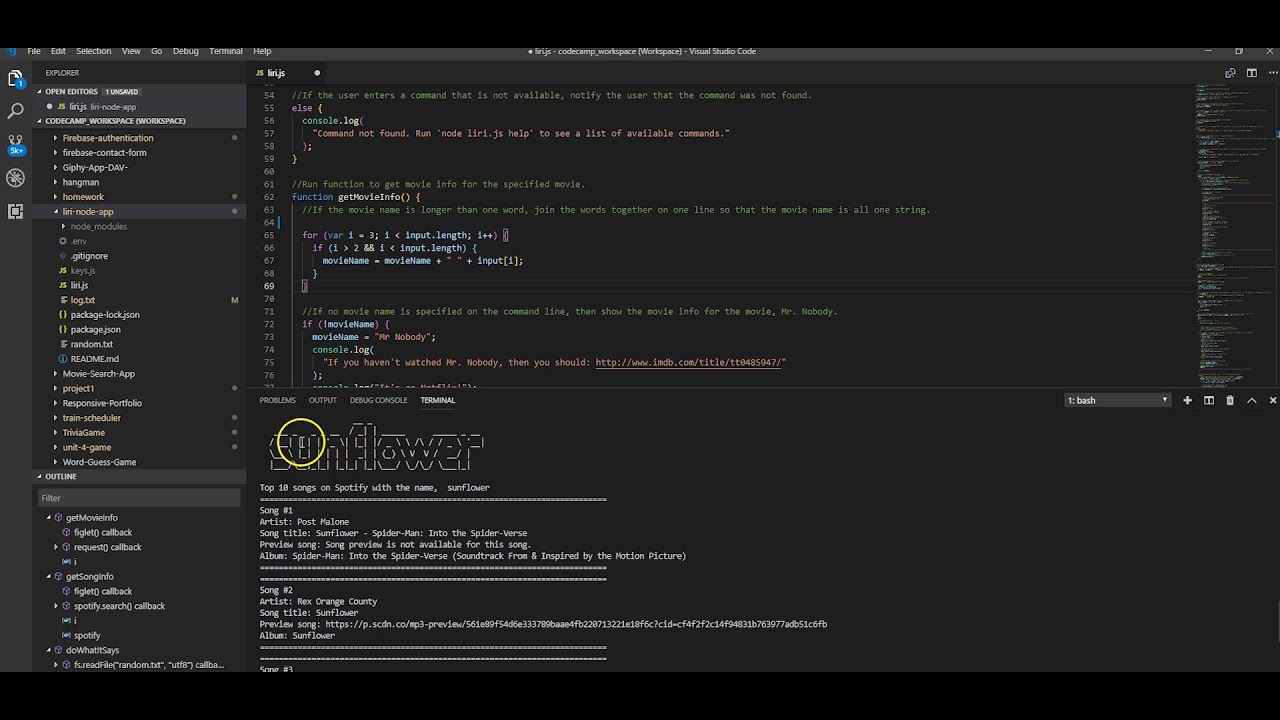The width and height of the screenshot is (1280, 720).
Task: Expand the hangman folder
Action: (x=80, y=182)
